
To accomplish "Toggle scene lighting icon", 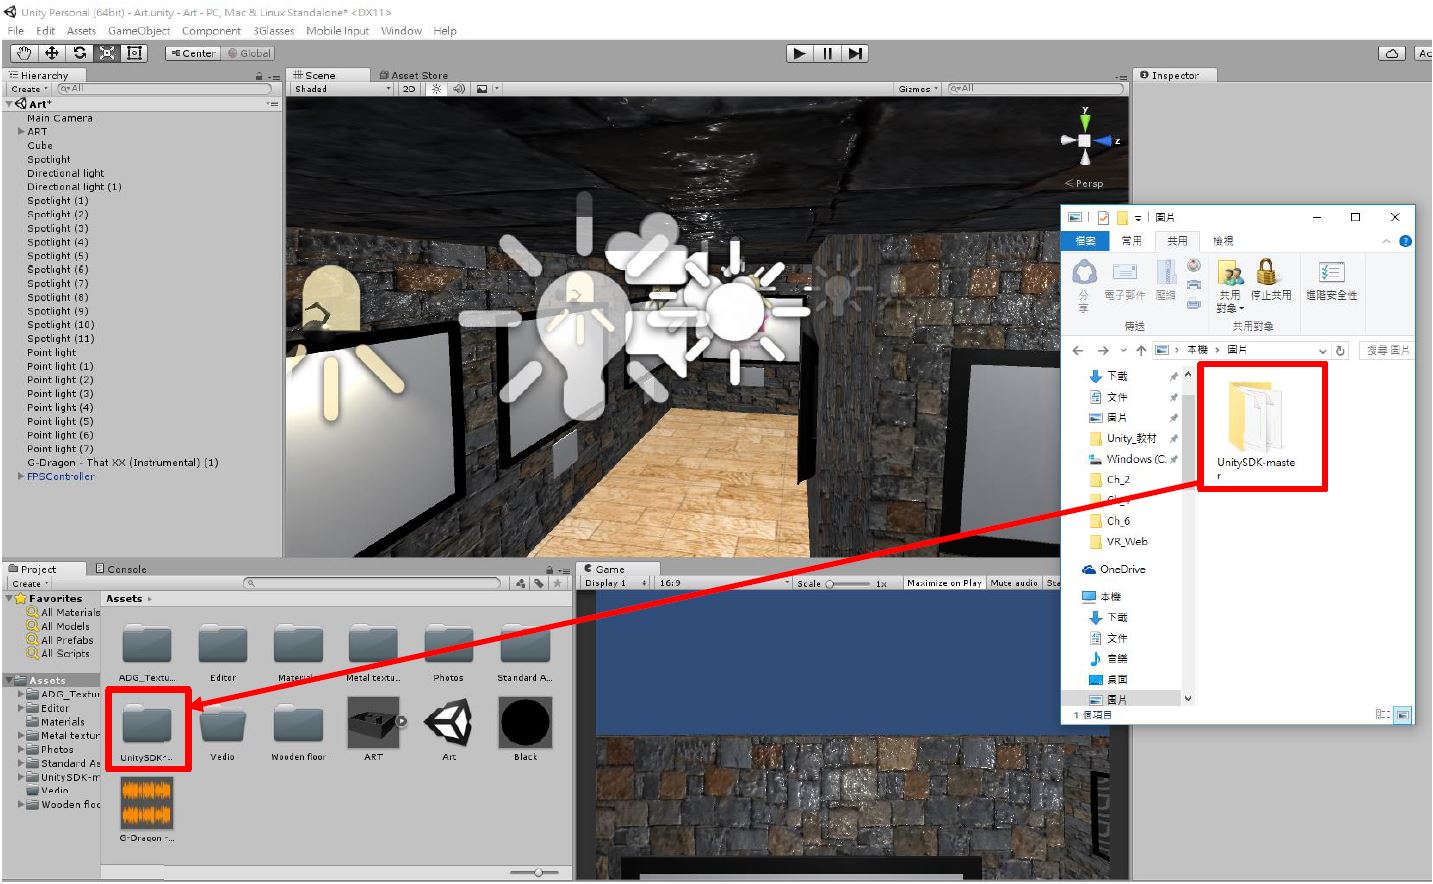I will [x=436, y=89].
